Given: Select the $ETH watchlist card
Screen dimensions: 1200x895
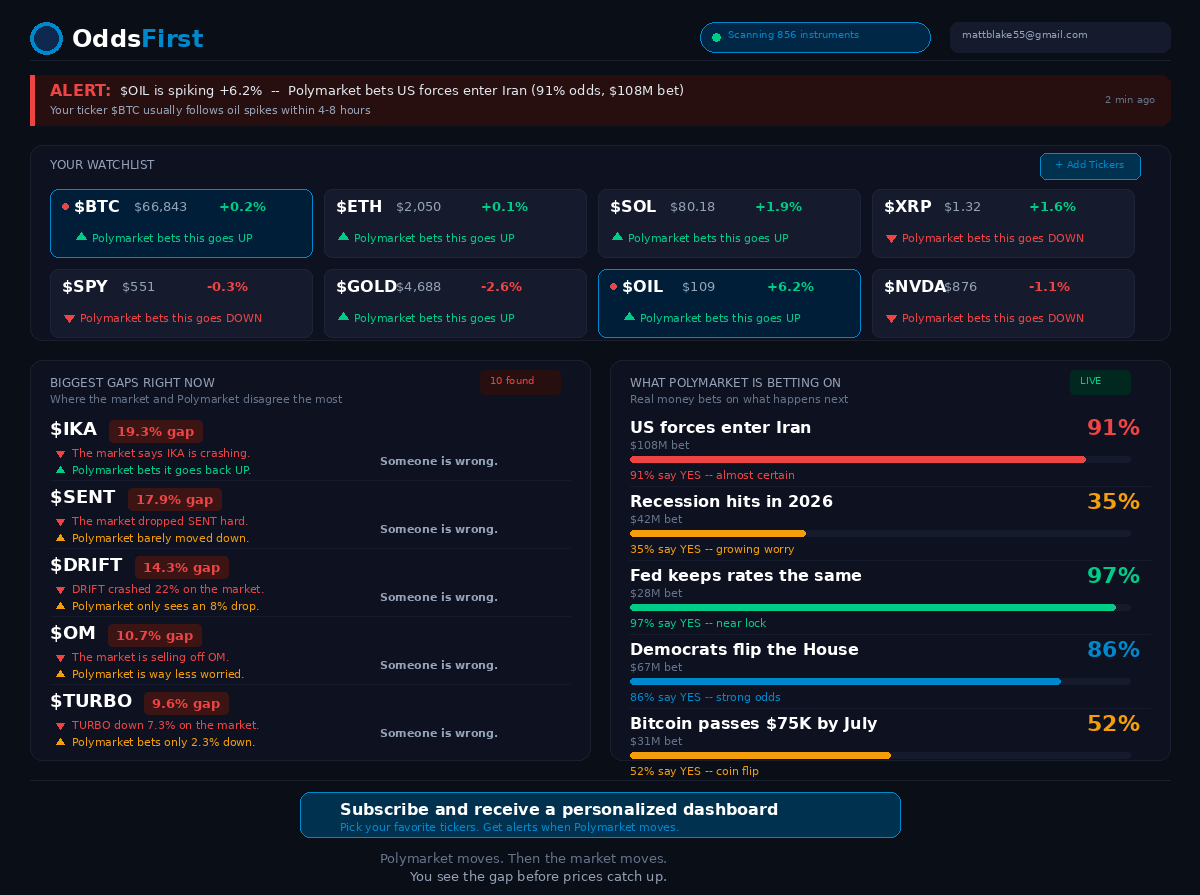Looking at the screenshot, I should pyautogui.click(x=455, y=223).
